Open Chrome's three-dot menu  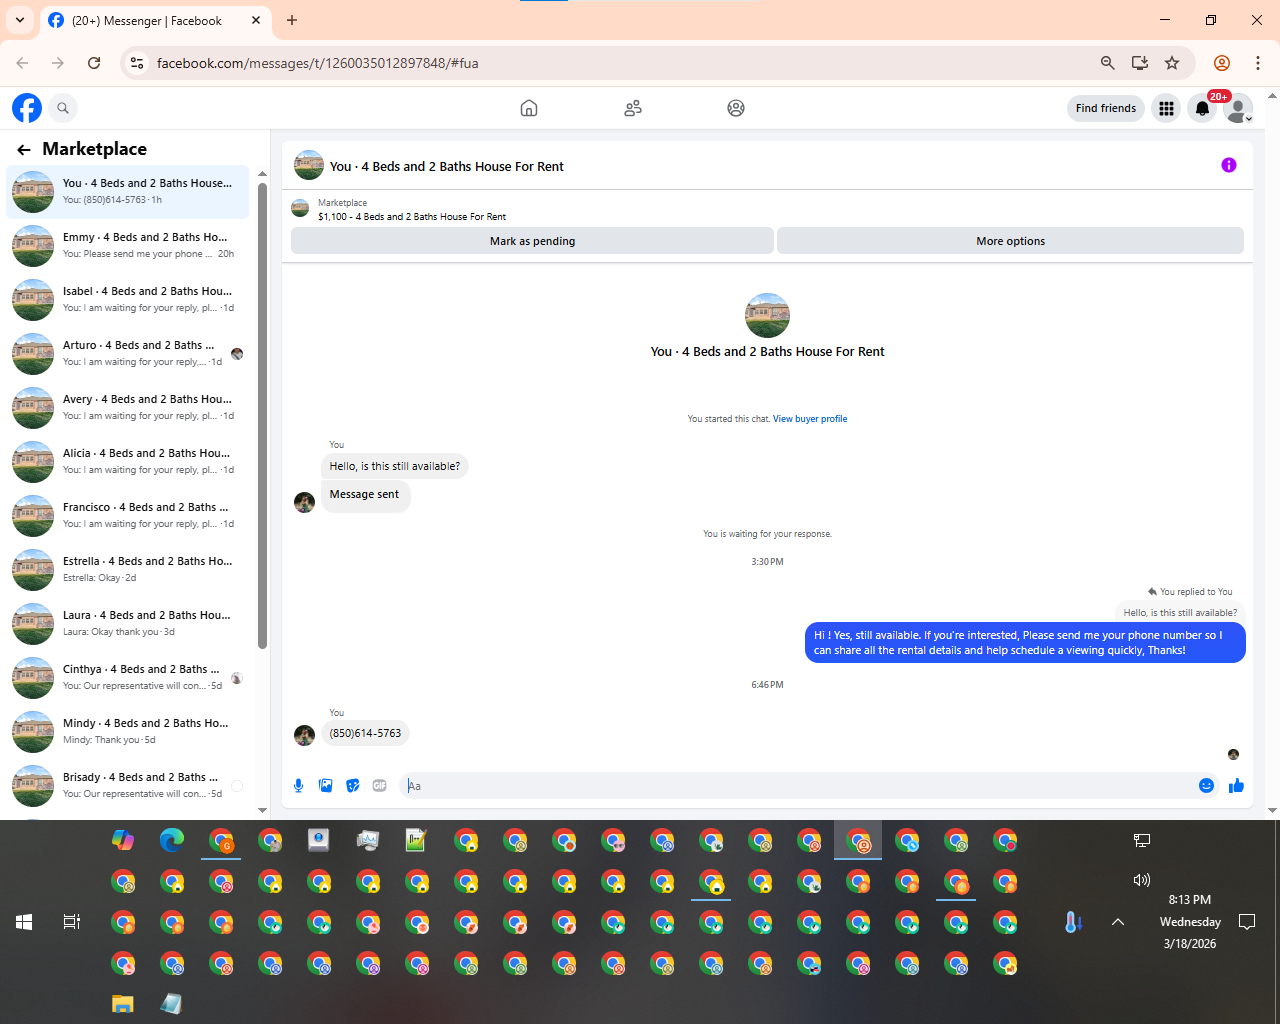click(x=1258, y=63)
